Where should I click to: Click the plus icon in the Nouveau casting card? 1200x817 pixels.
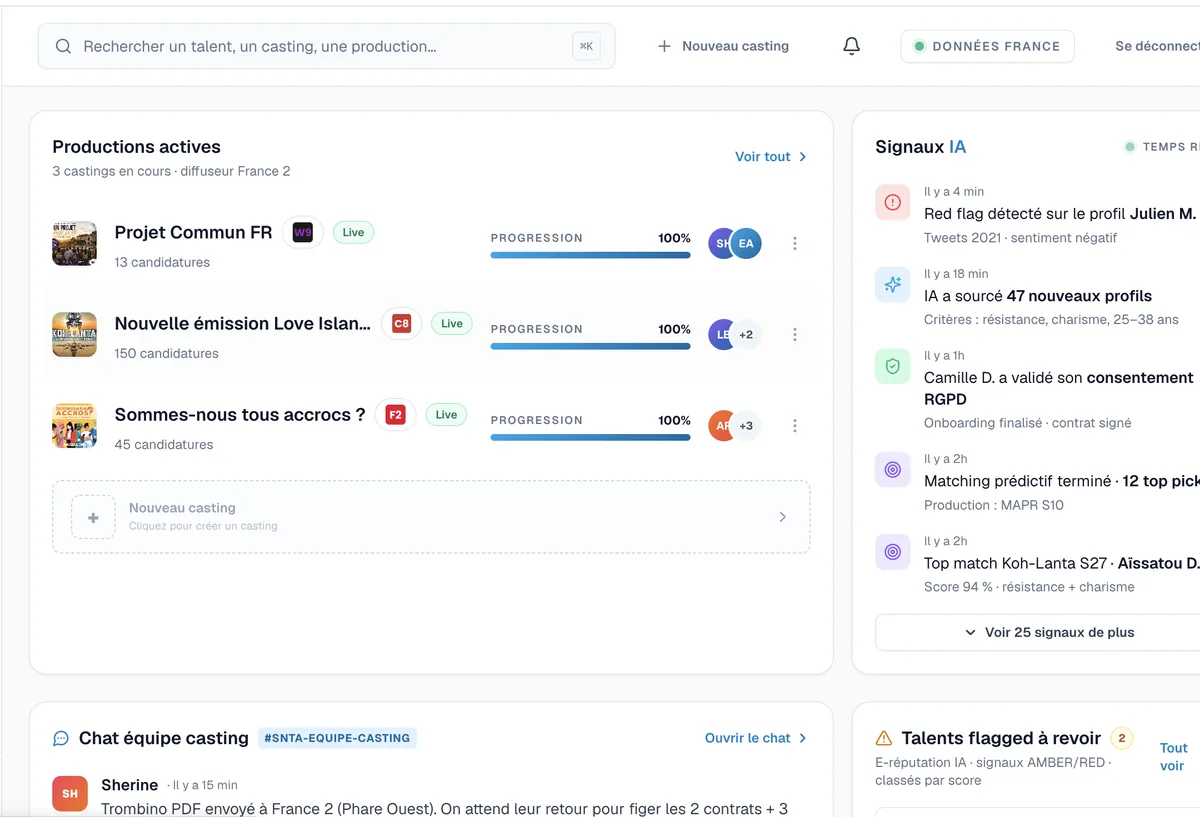tap(93, 517)
